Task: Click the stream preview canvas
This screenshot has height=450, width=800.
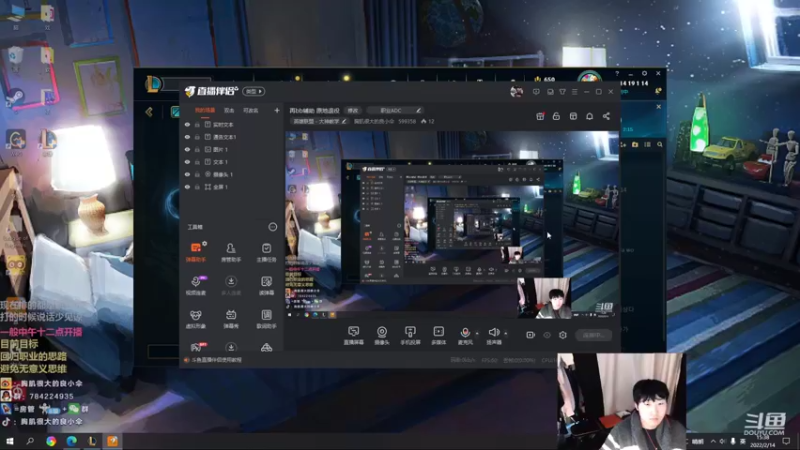Action: click(452, 225)
